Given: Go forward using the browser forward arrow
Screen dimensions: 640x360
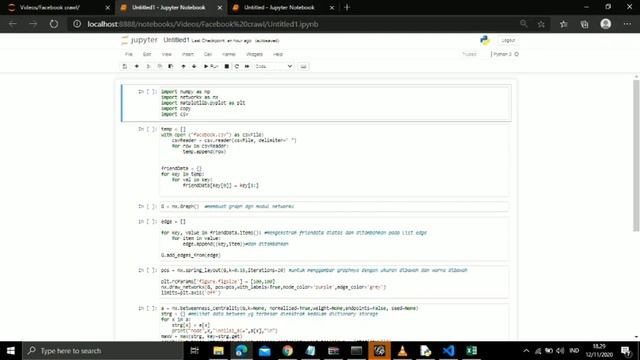Looking at the screenshot, I should 33,24.
